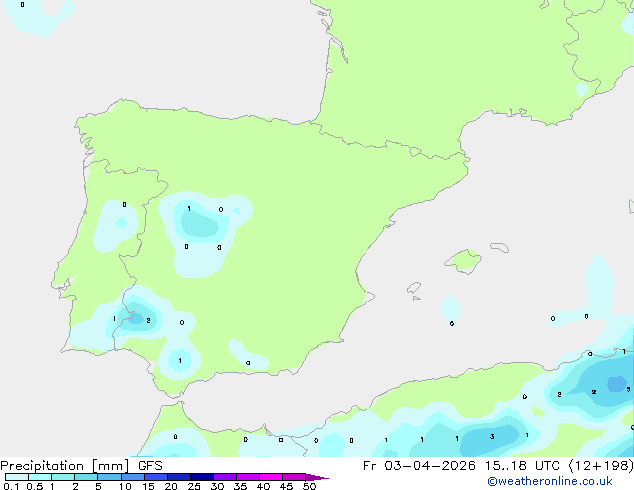Click the "(12+198)" forecast run label
634x490 pixels.
tap(601, 466)
